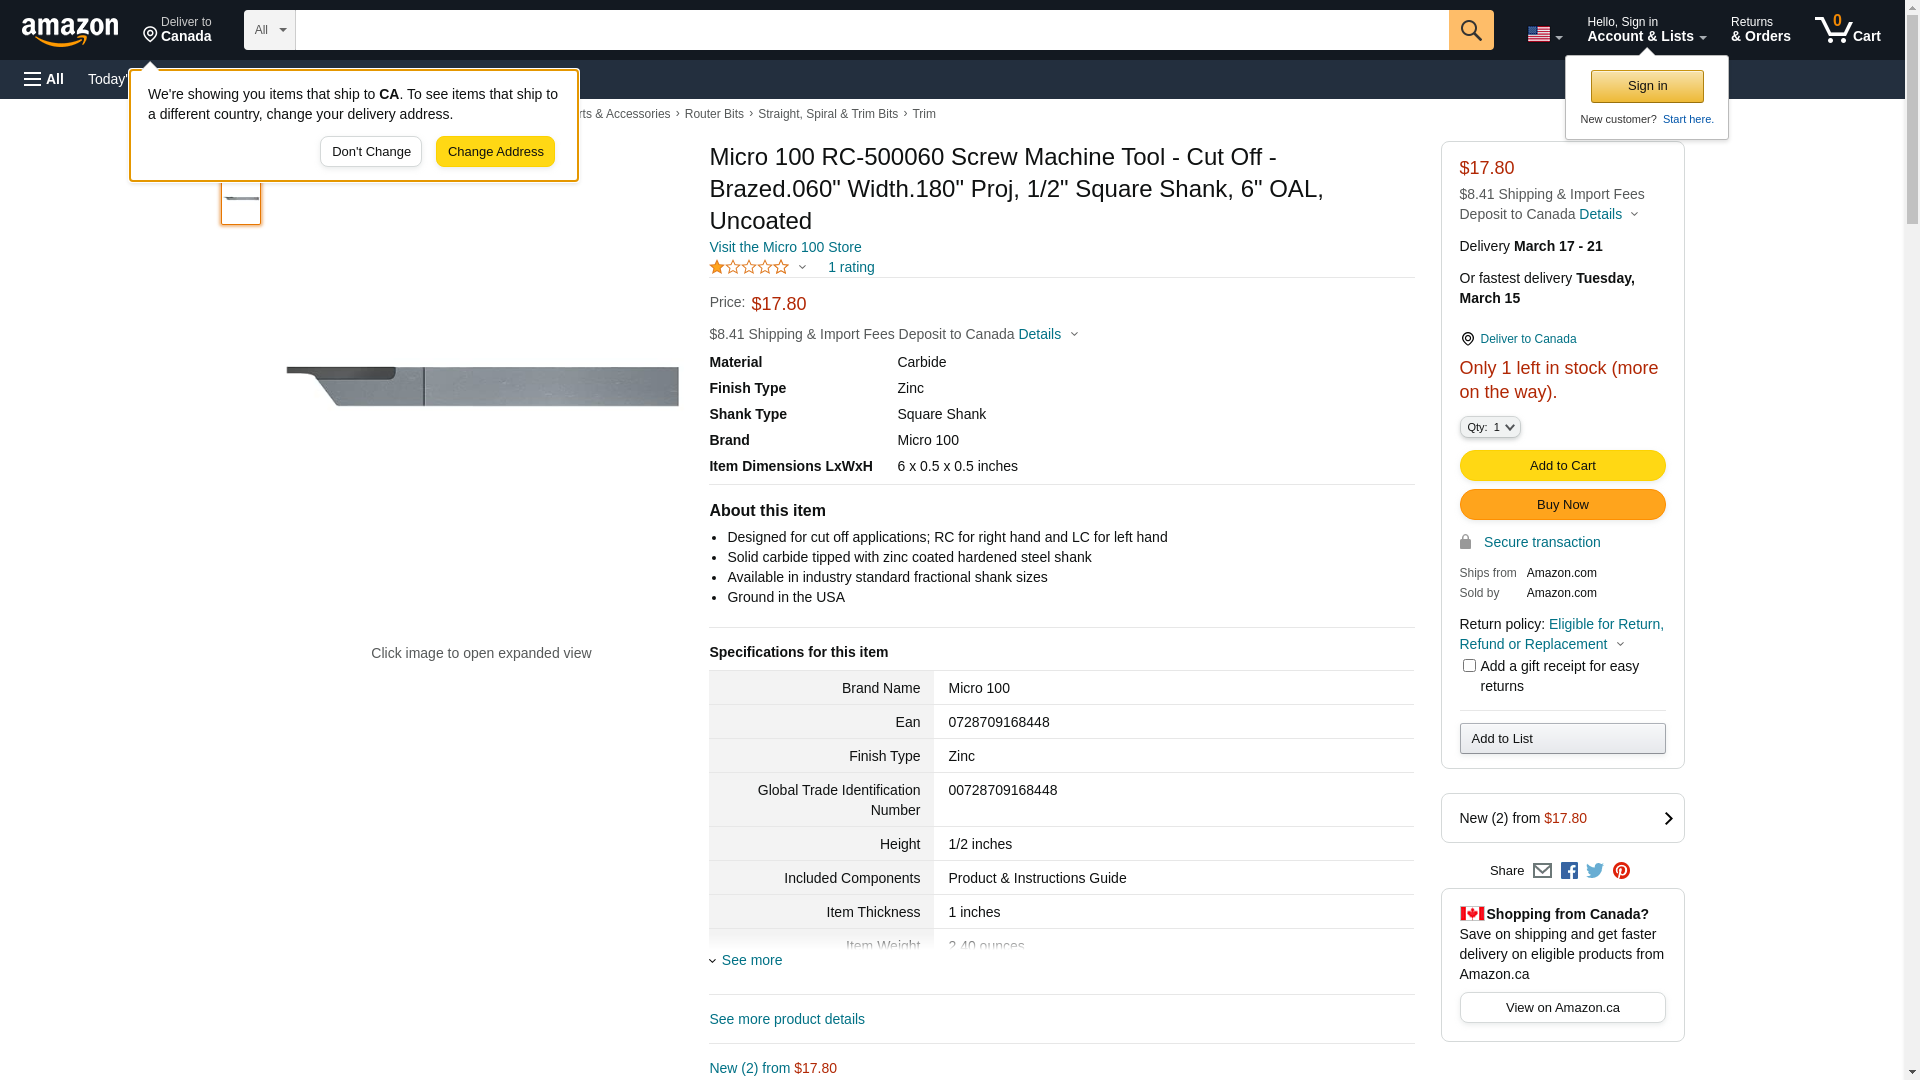This screenshot has height=1080, width=1920.
Task: Share product on Pinterest icon
Action: (1621, 871)
